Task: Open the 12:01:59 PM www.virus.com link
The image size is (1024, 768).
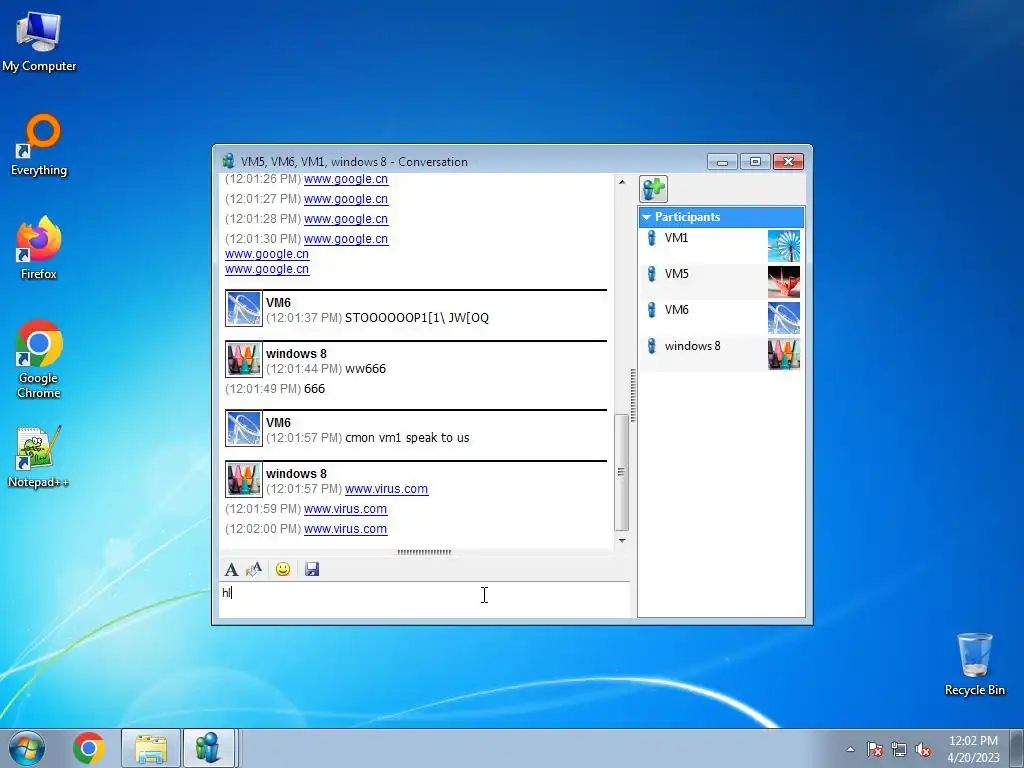Action: (x=345, y=509)
